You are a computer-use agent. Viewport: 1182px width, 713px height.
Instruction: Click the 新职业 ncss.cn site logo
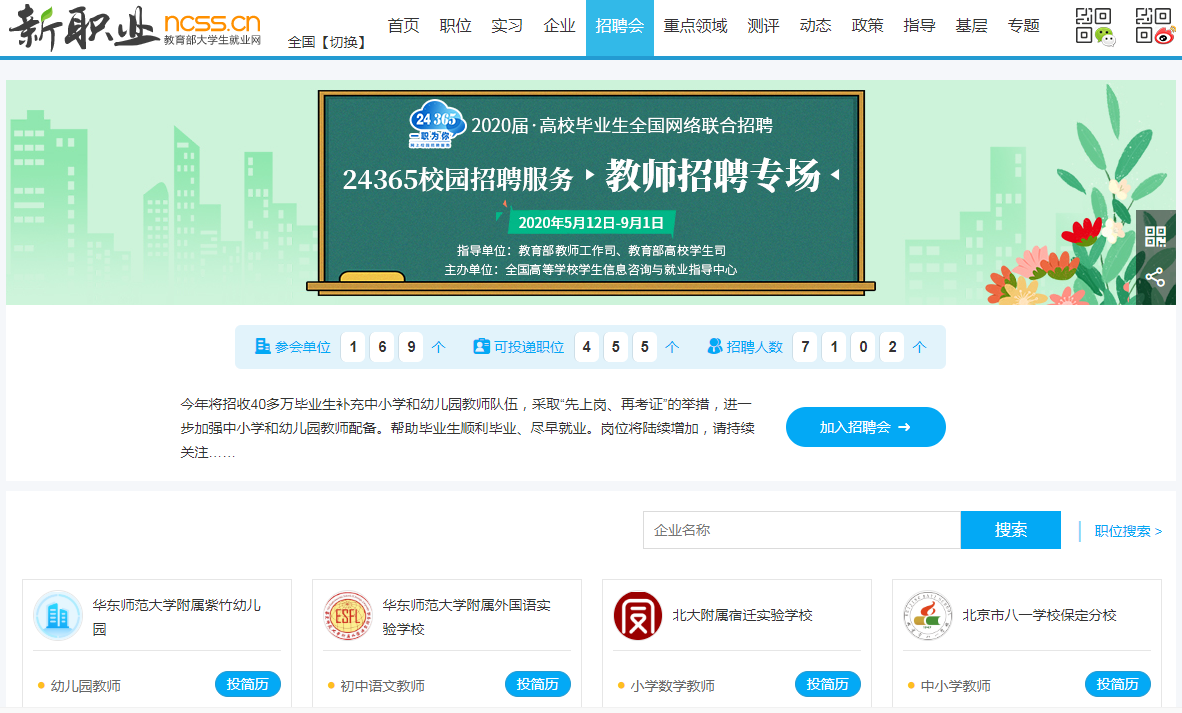click(x=135, y=27)
